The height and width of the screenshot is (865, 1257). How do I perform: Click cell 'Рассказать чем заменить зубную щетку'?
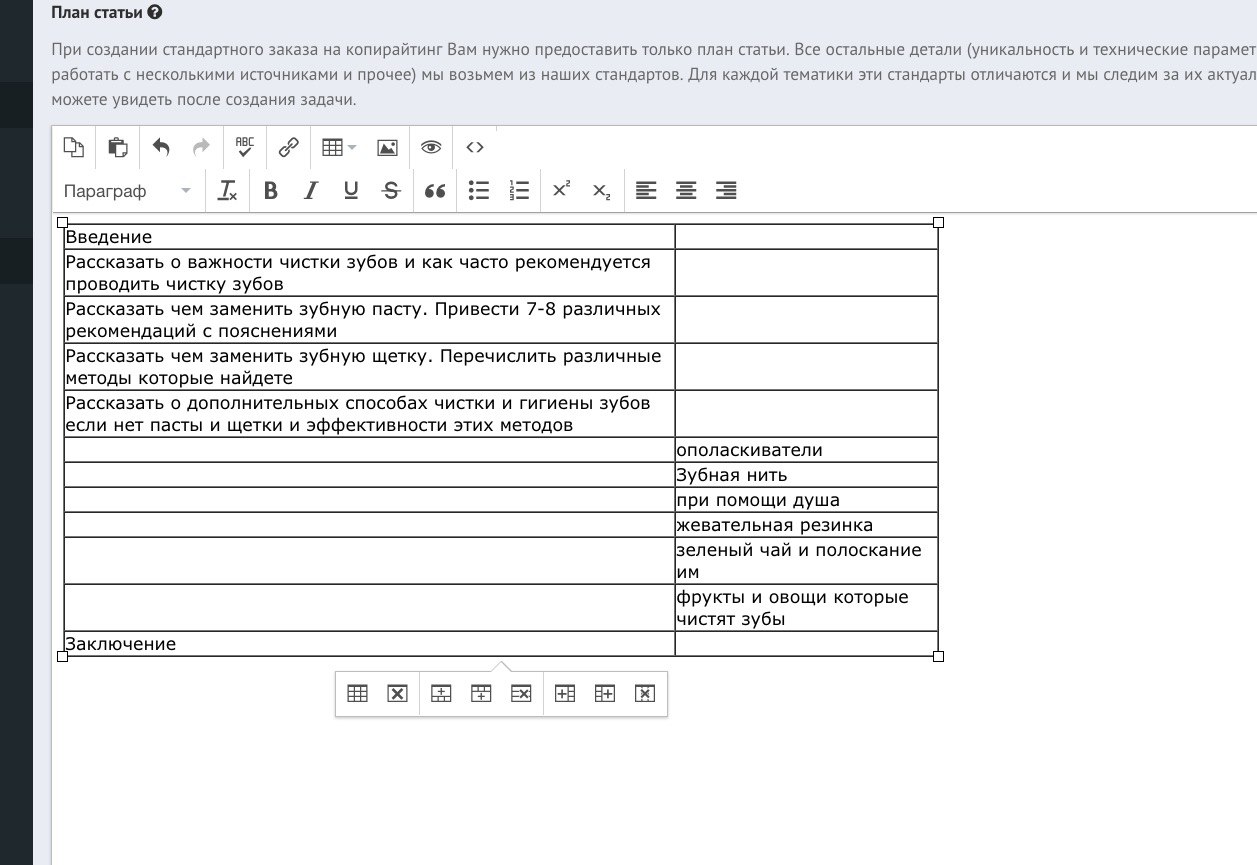coord(369,367)
